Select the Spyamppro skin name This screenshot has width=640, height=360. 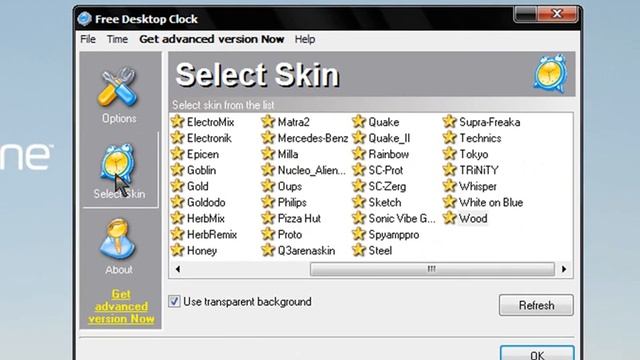click(393, 235)
